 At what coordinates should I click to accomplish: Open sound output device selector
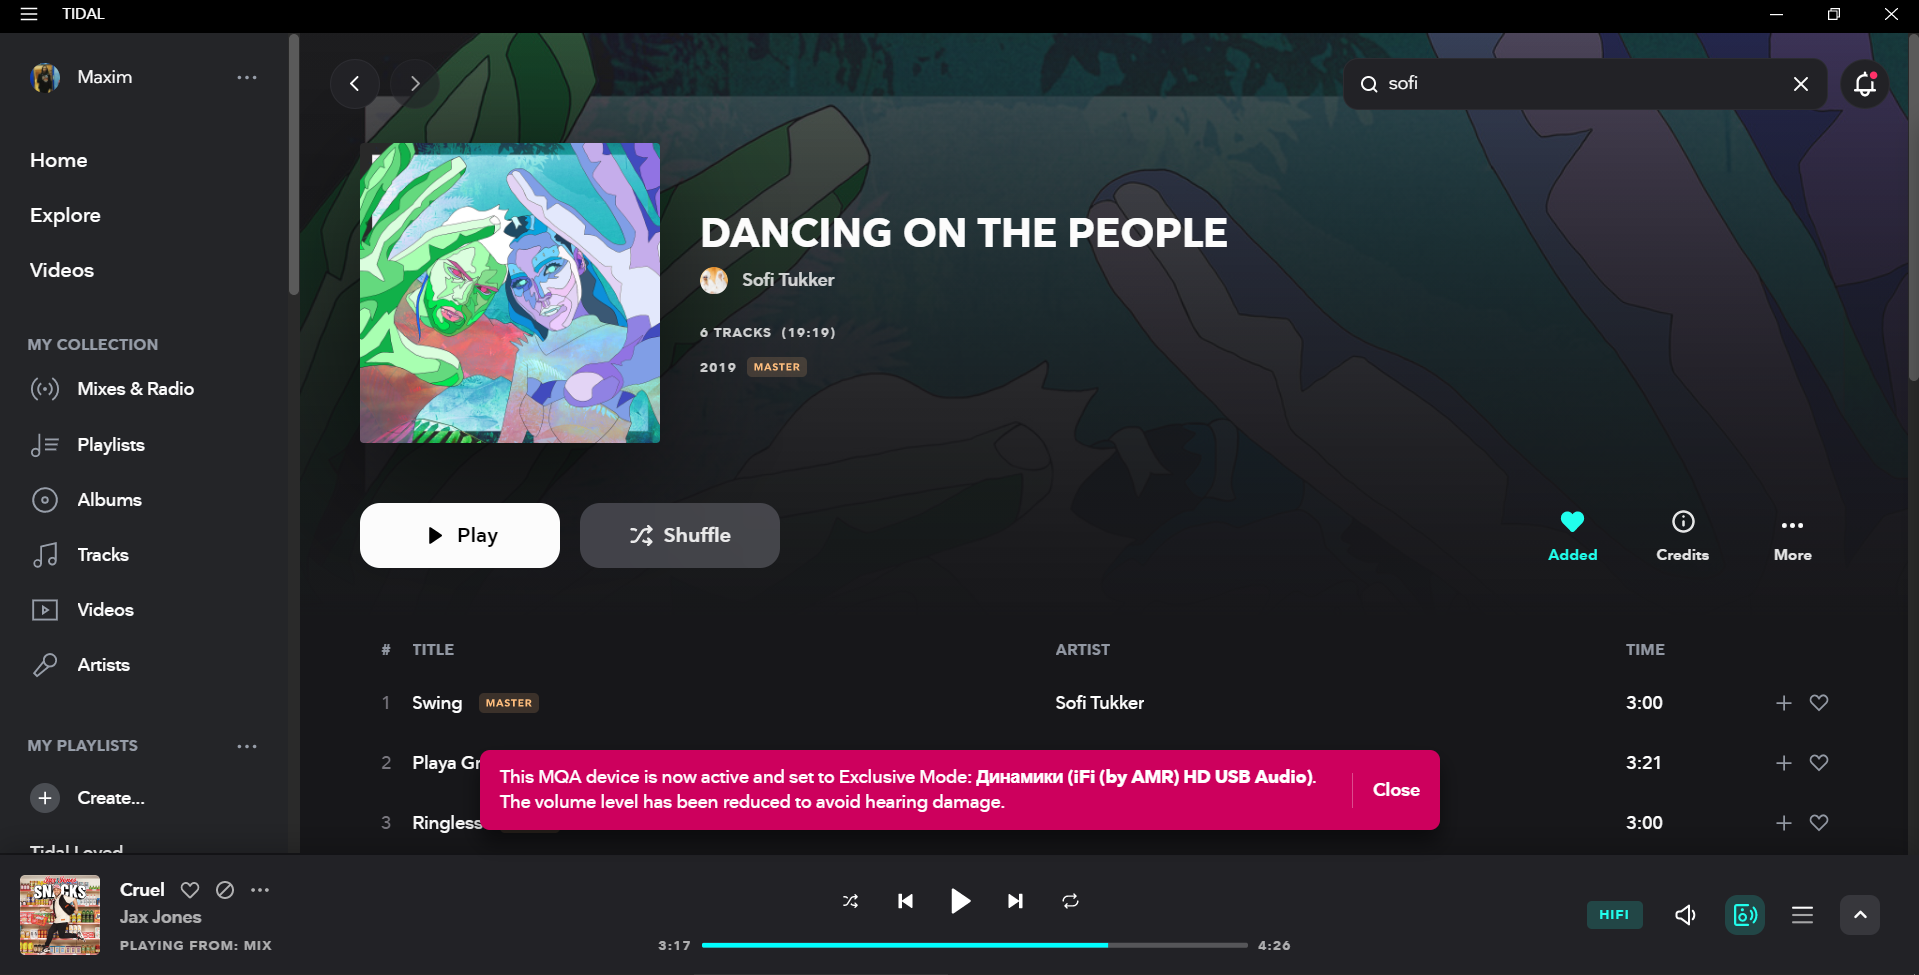(x=1745, y=915)
